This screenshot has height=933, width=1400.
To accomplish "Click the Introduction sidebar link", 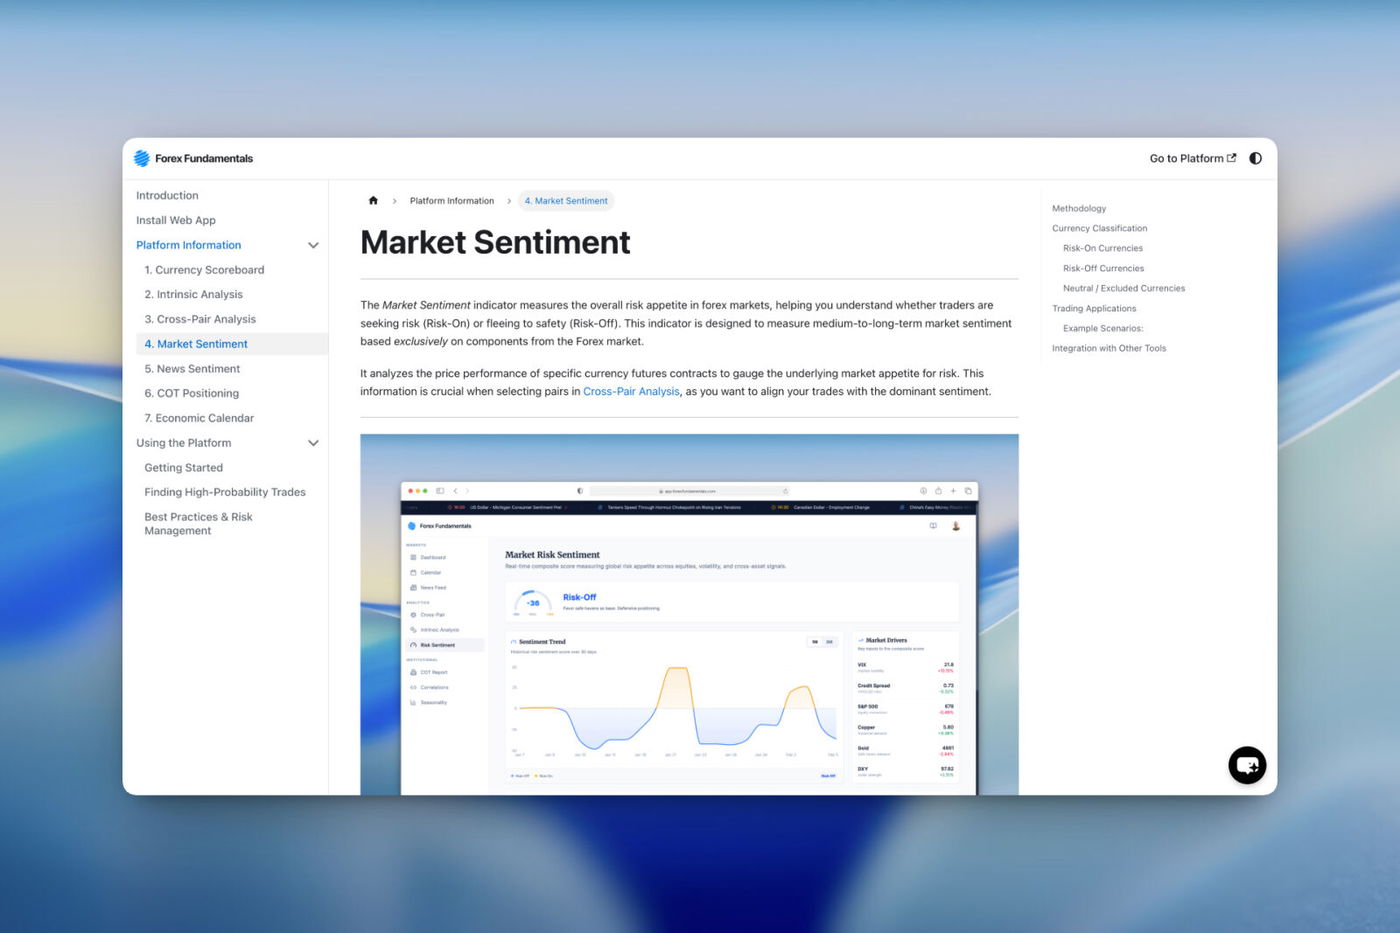I will (x=167, y=196).
